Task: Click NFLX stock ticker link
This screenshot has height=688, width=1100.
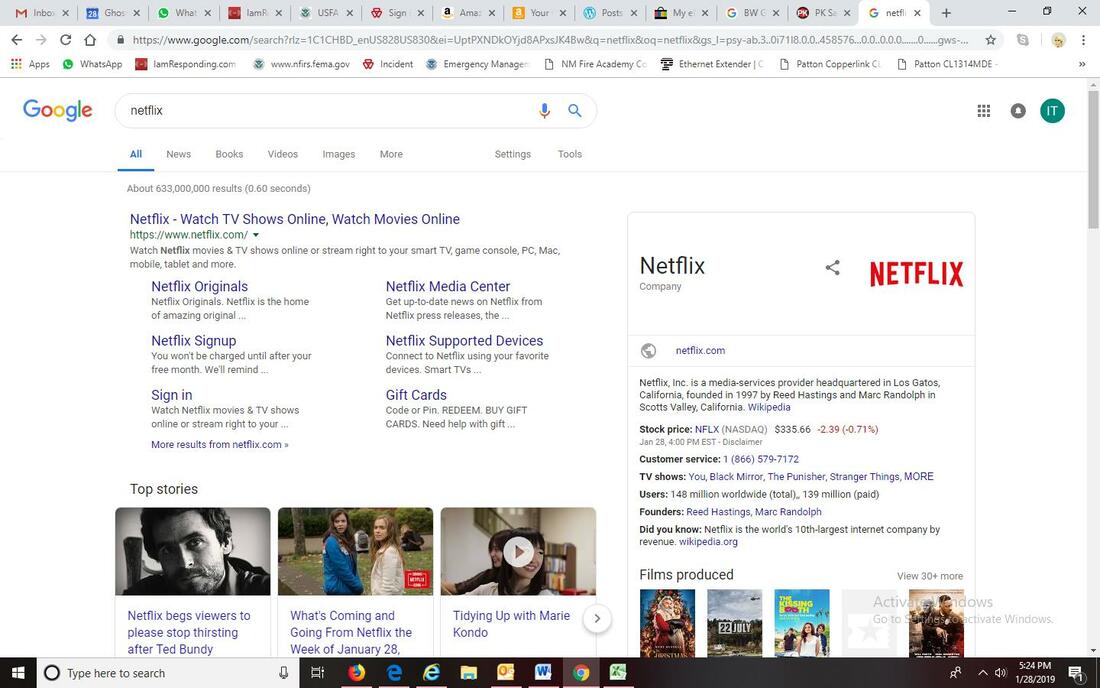Action: tap(707, 429)
